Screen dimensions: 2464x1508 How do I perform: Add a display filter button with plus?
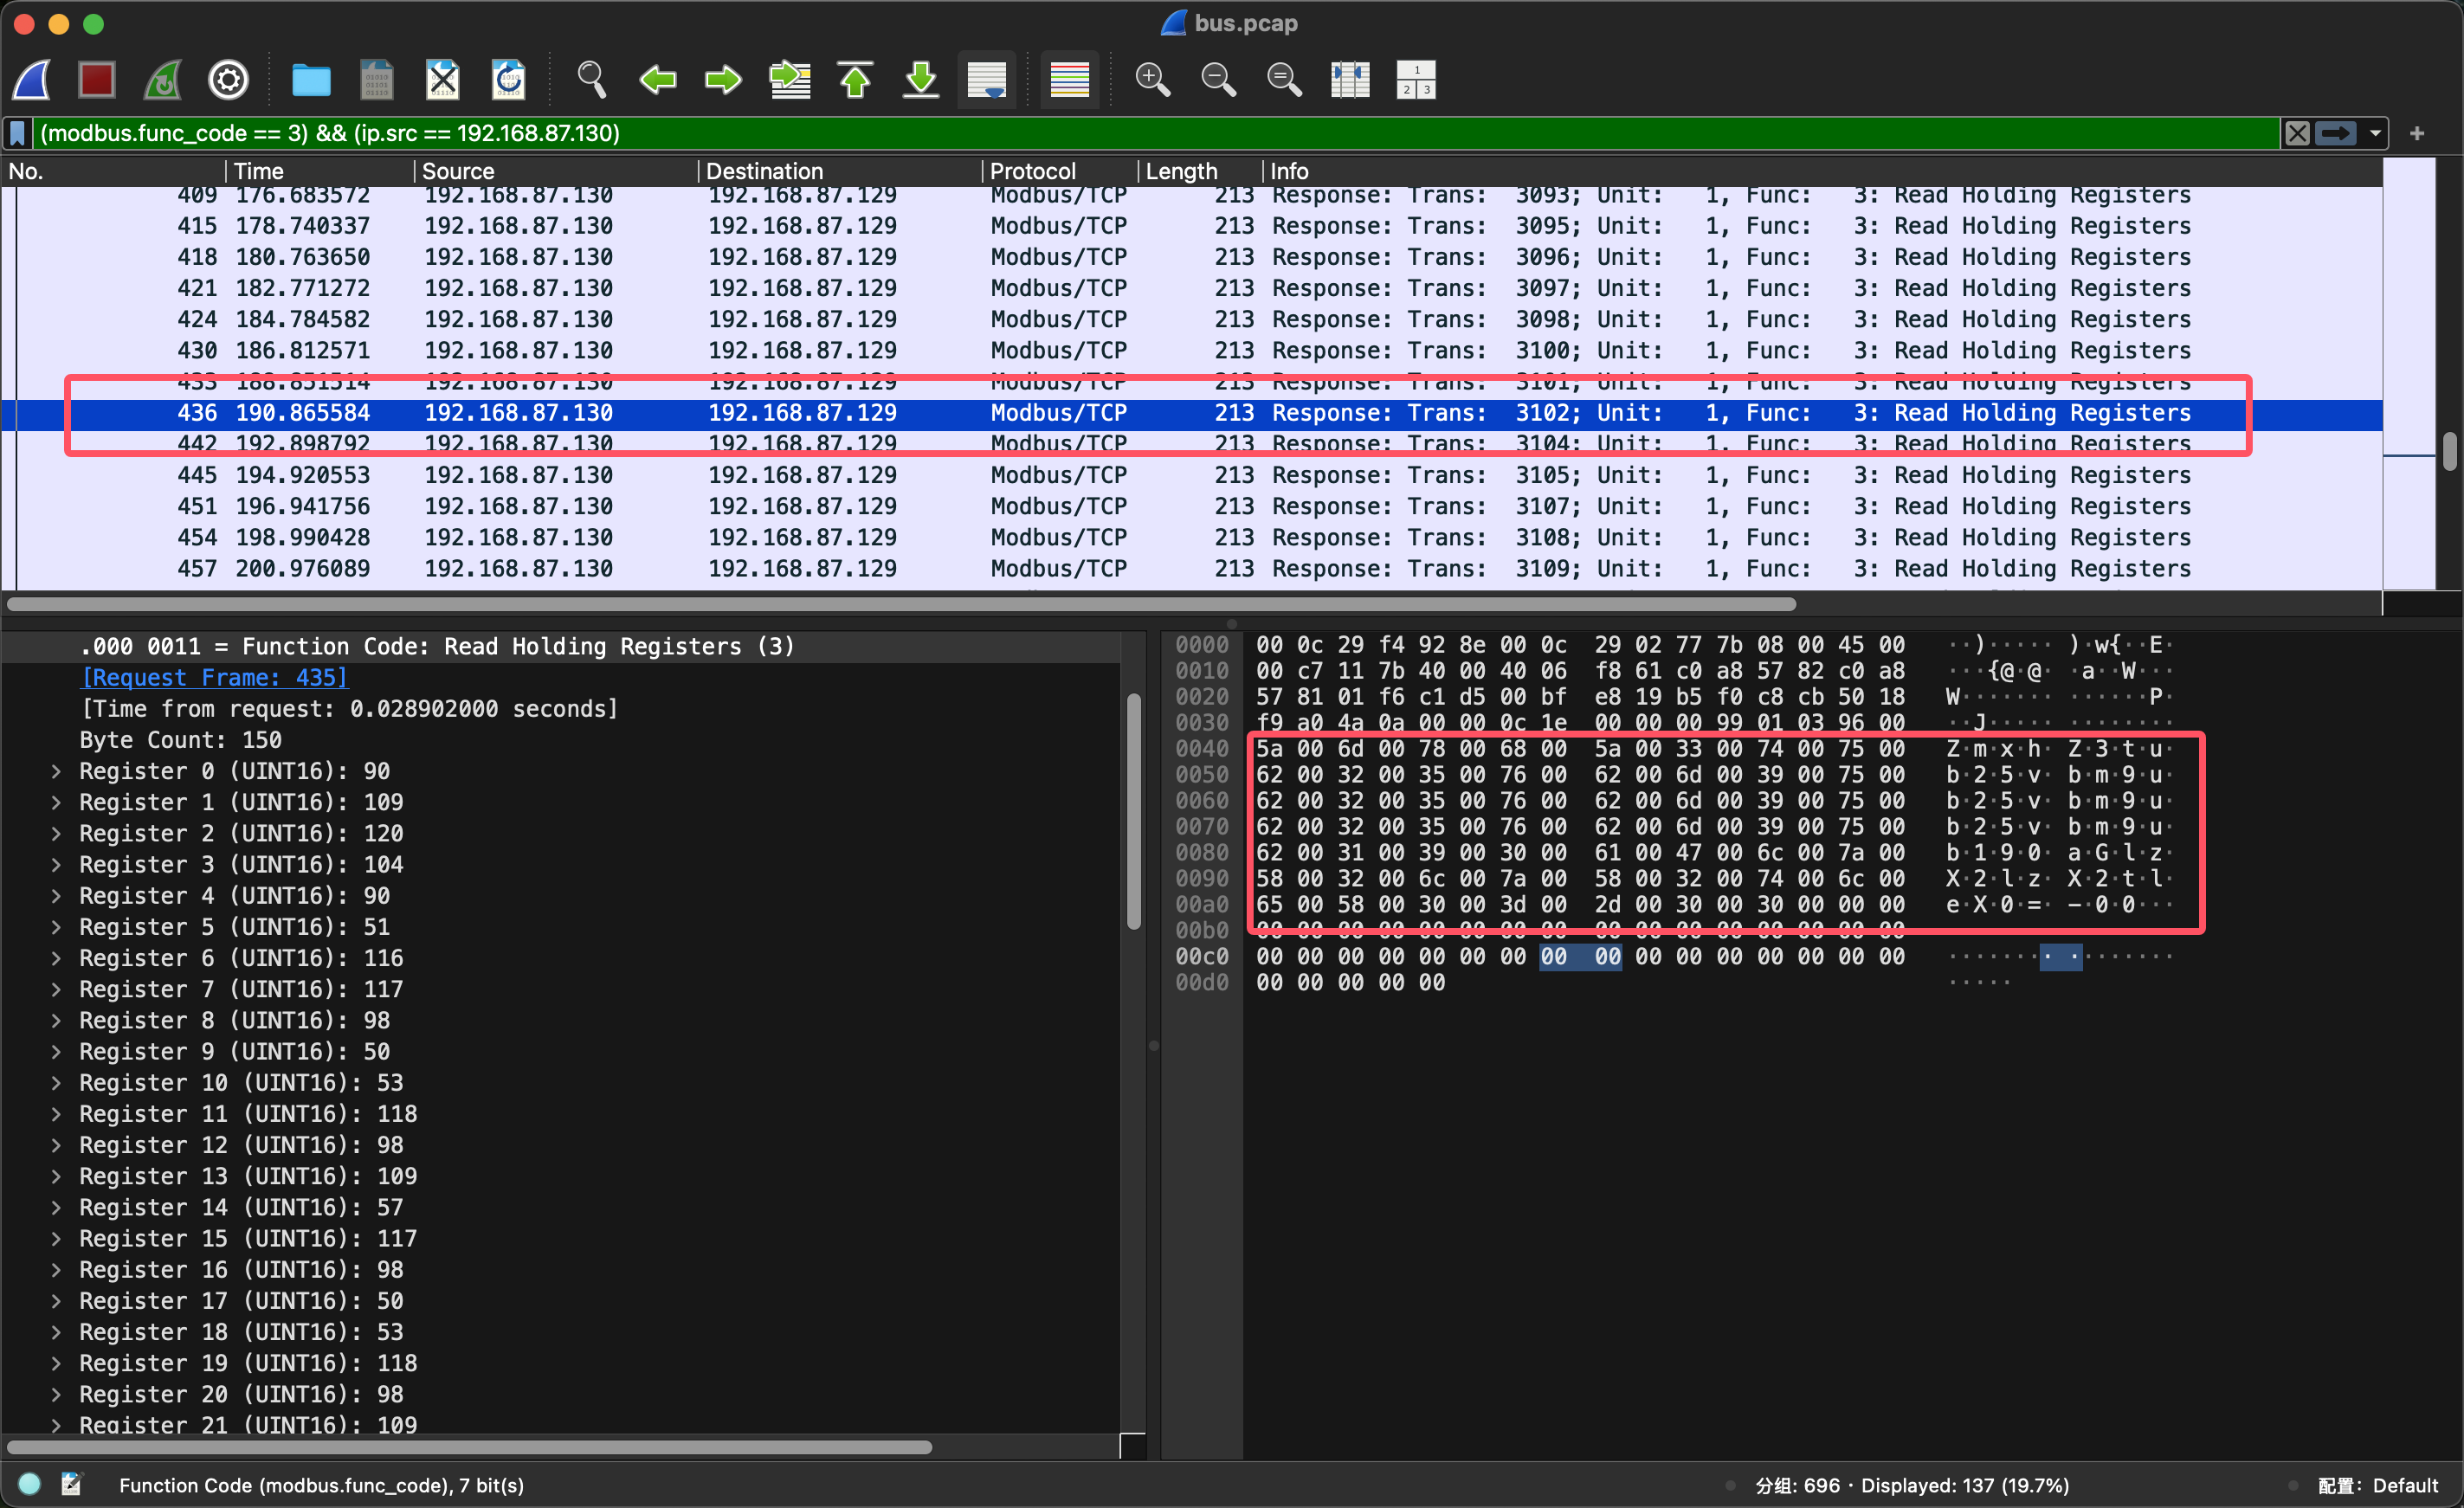point(2417,133)
